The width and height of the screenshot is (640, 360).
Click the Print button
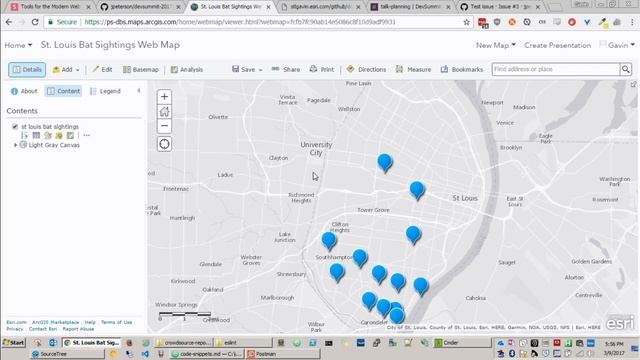[322, 70]
